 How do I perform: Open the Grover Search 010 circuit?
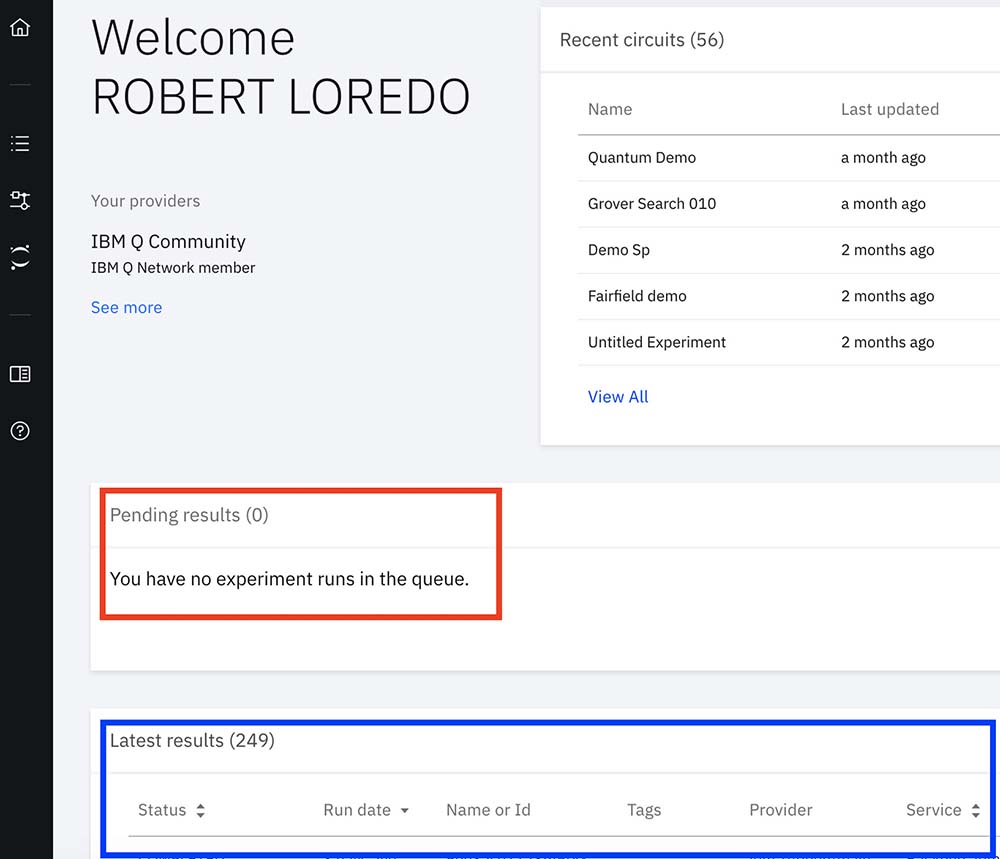click(x=652, y=204)
